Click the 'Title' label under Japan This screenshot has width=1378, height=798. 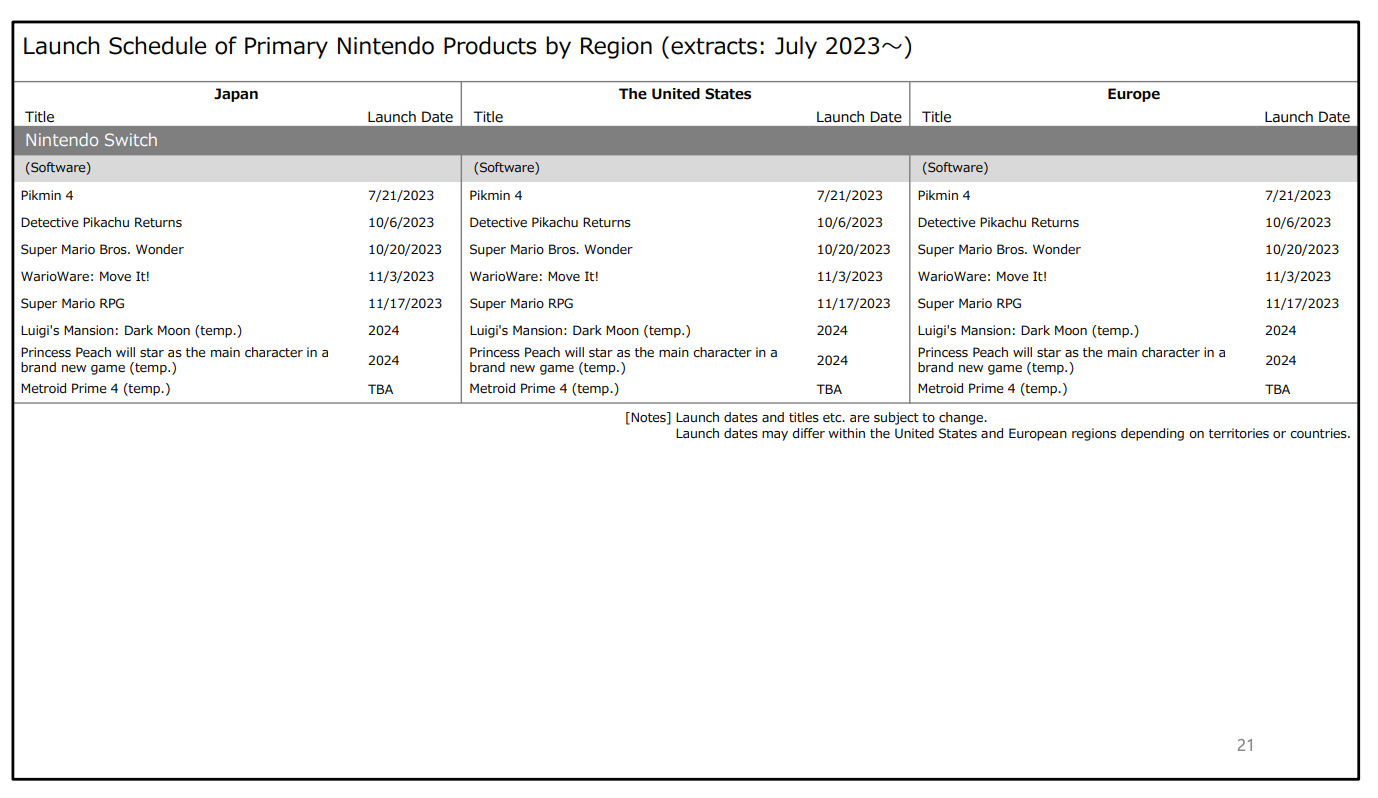(x=40, y=117)
